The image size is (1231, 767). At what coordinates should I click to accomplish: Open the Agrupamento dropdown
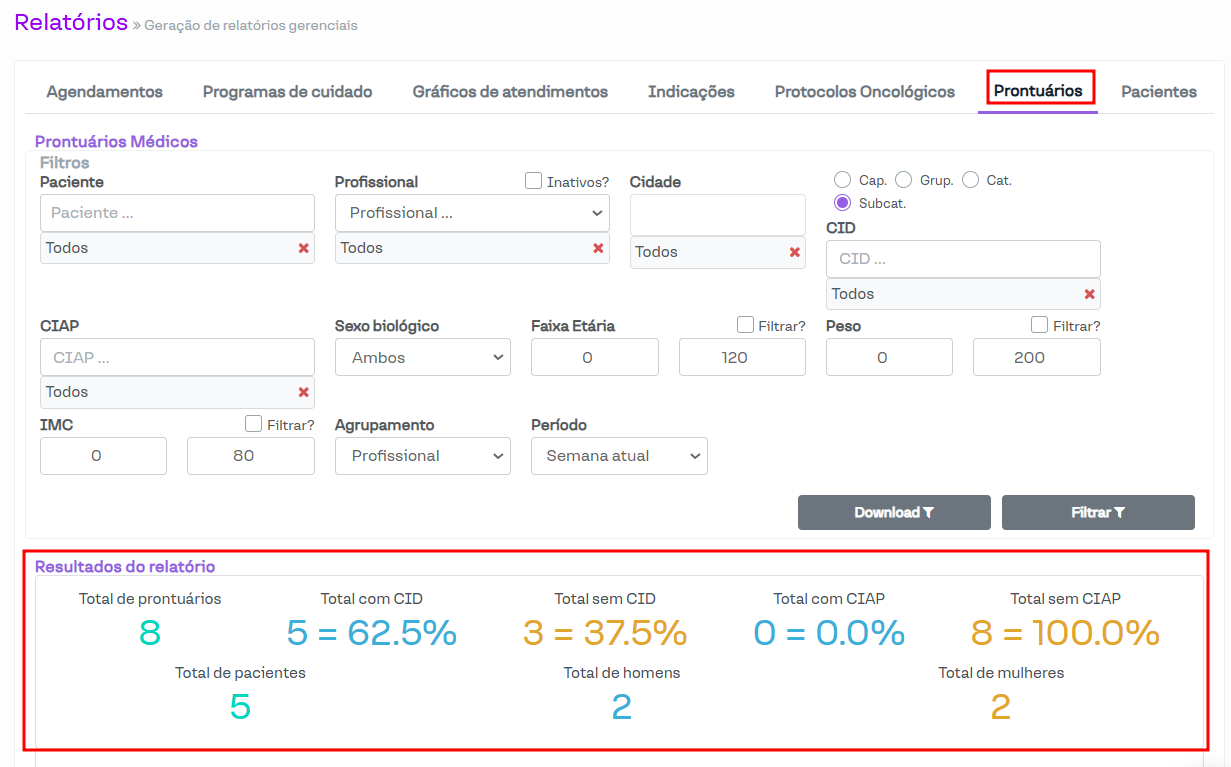422,456
